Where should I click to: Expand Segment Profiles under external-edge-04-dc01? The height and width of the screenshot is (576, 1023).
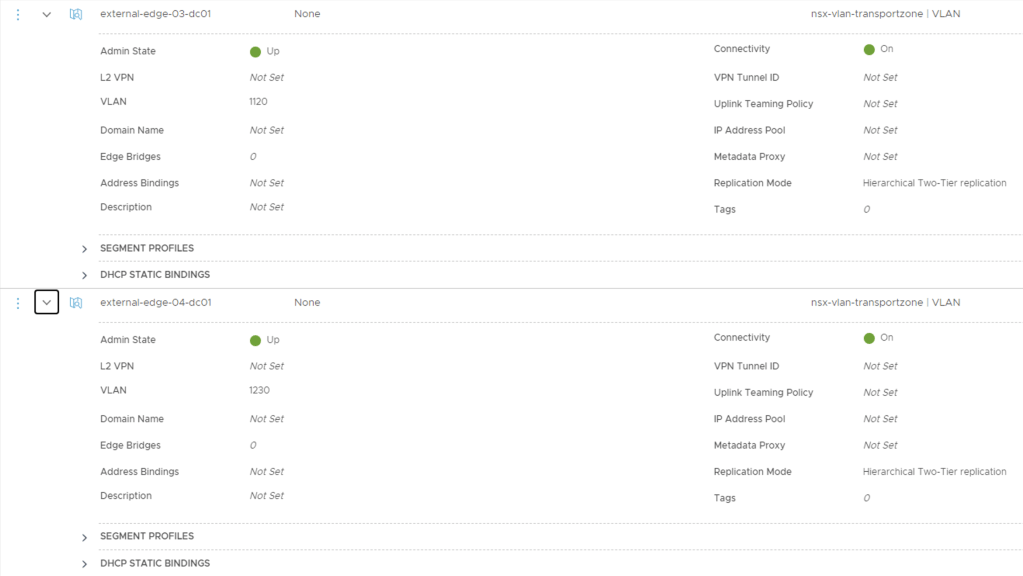[x=85, y=537]
